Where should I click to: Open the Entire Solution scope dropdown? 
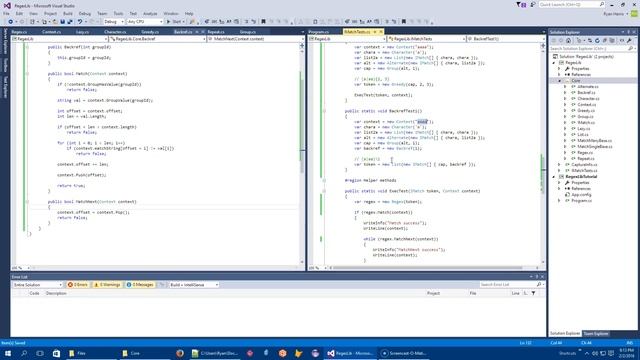pos(37,284)
